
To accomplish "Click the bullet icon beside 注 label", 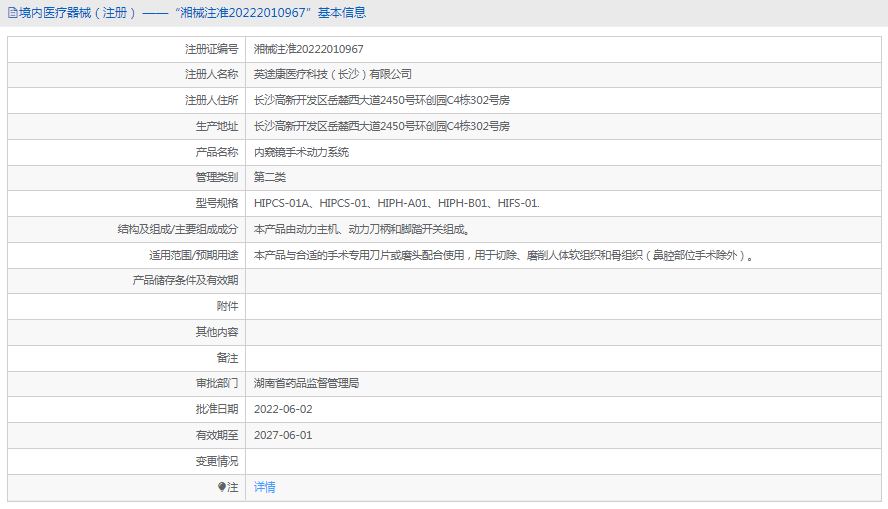I will pyautogui.click(x=222, y=487).
